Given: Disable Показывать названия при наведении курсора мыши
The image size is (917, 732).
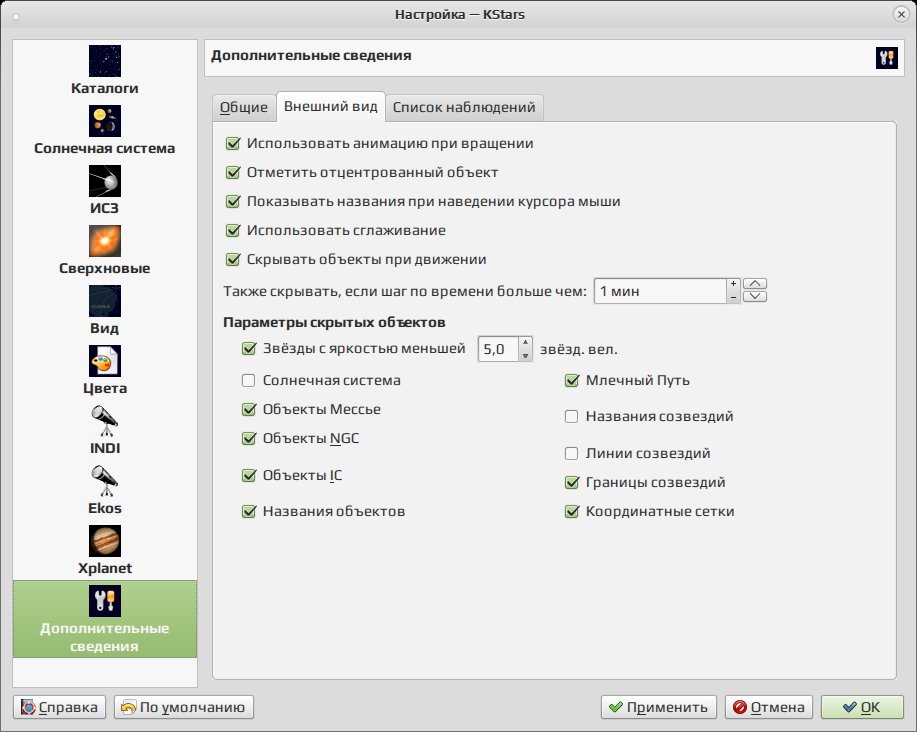Looking at the screenshot, I should click(x=233, y=201).
